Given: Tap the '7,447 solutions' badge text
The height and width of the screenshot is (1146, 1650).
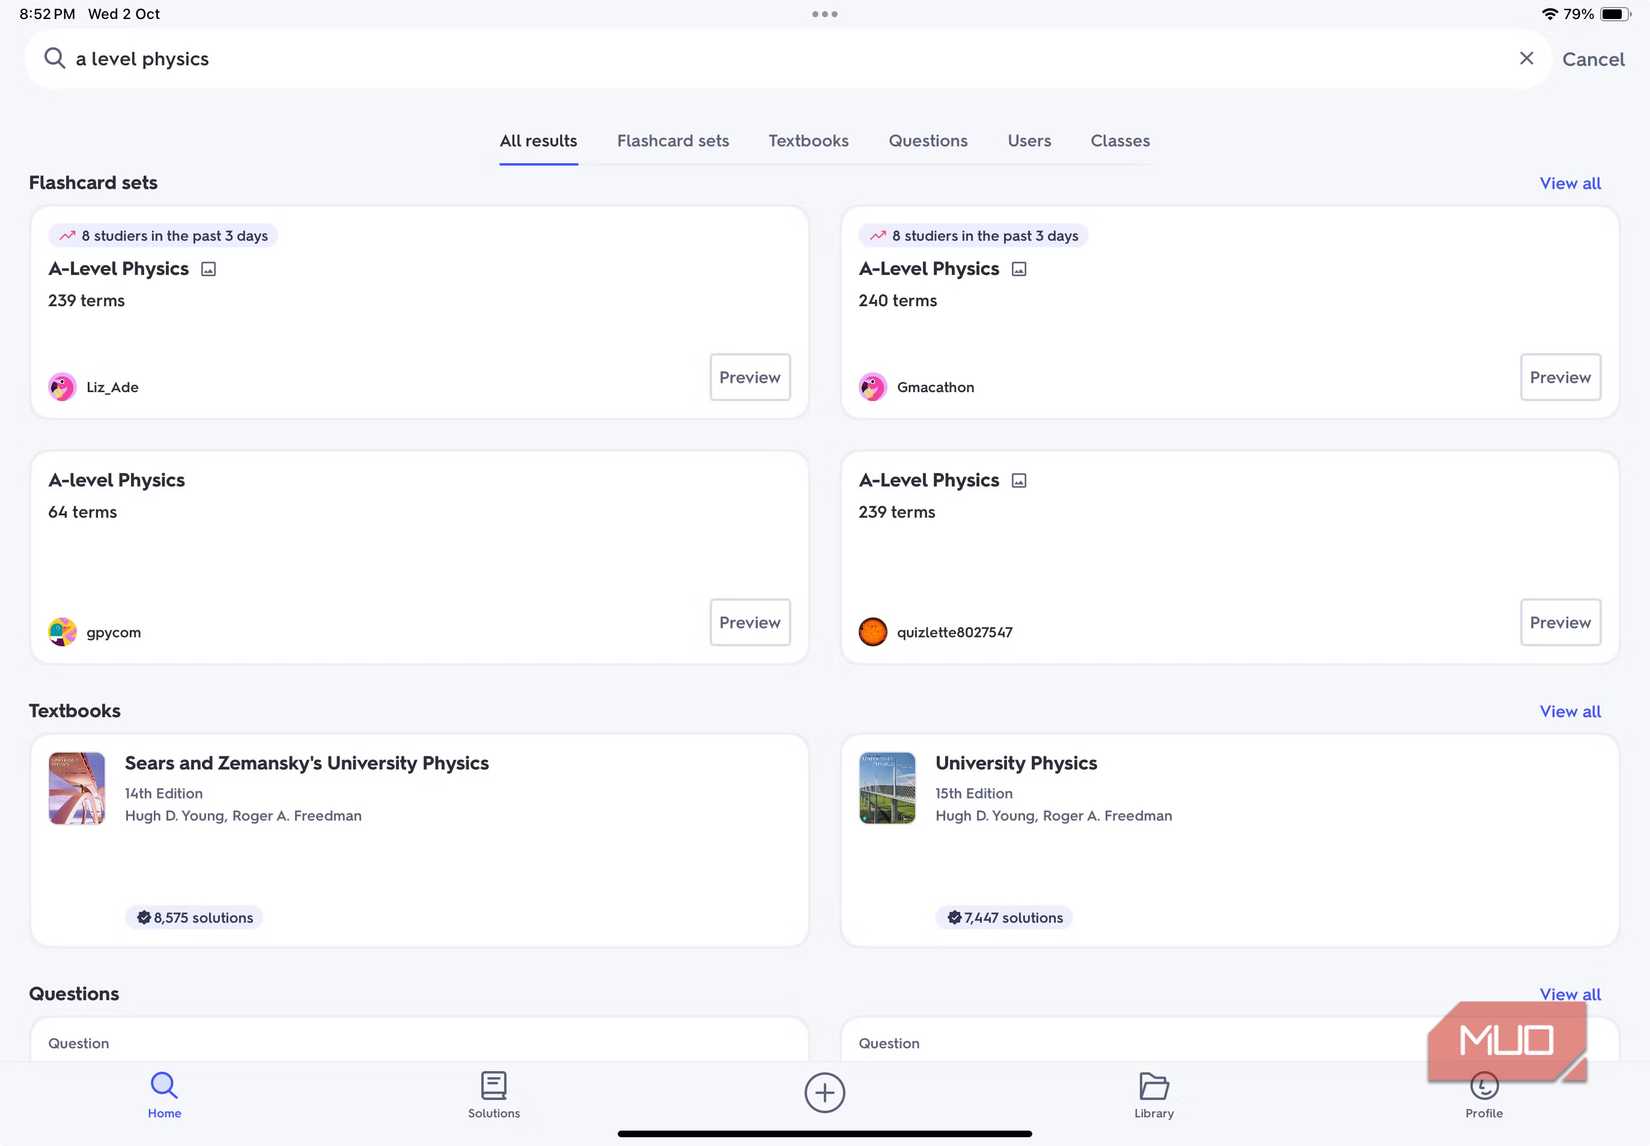Looking at the screenshot, I should click(1014, 918).
